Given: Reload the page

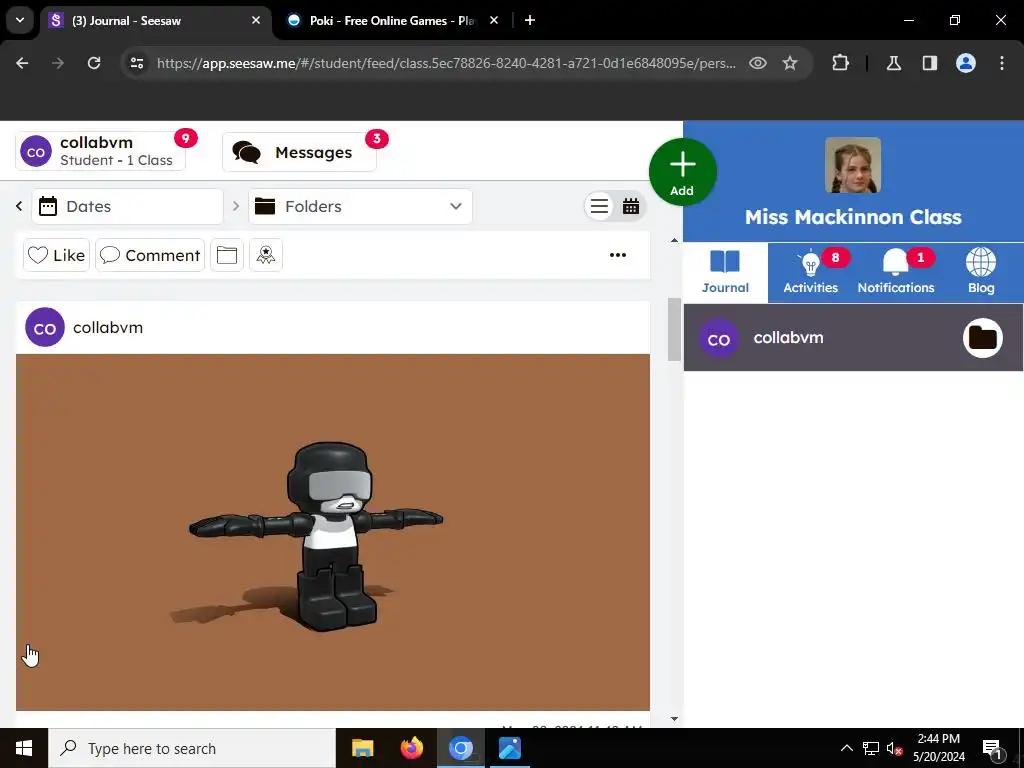Looking at the screenshot, I should (94, 63).
